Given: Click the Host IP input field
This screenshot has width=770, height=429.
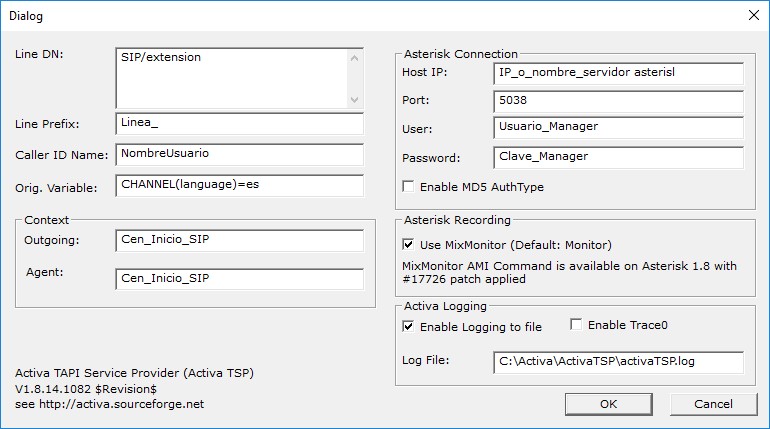Looking at the screenshot, I should click(618, 73).
